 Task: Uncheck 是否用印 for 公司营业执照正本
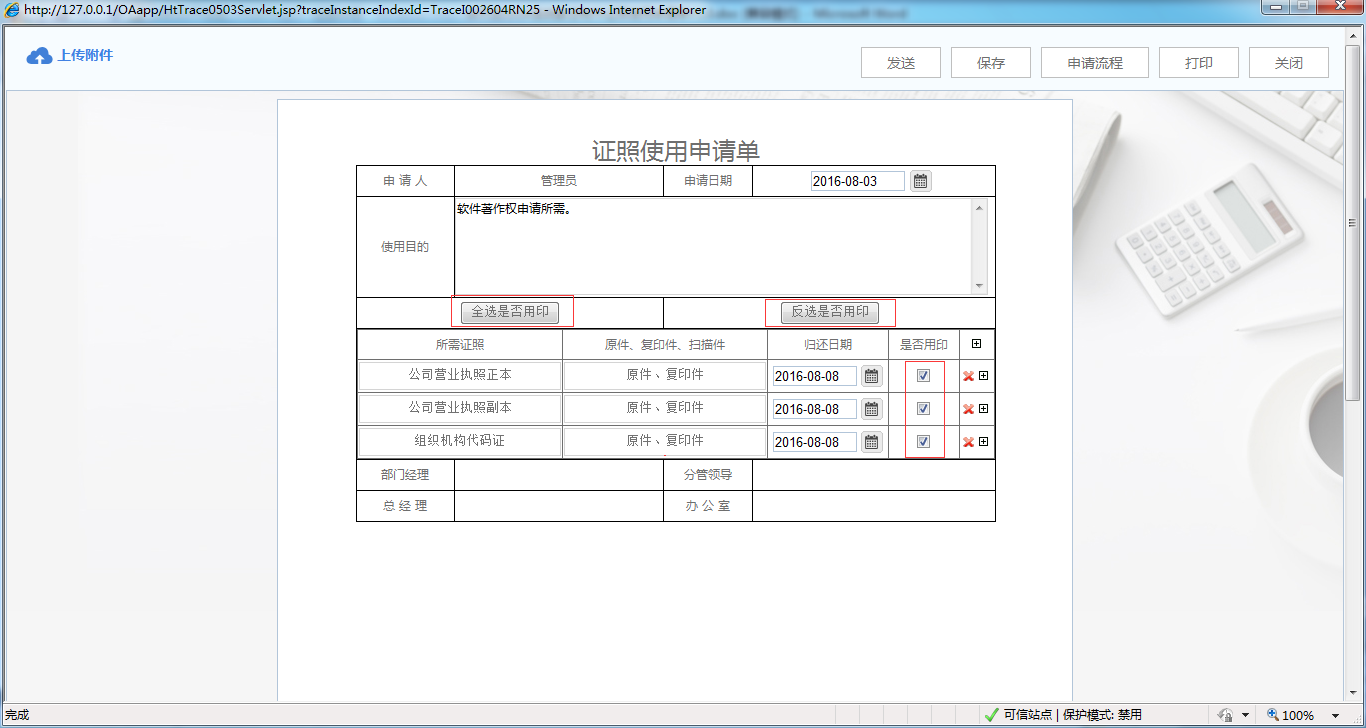tap(923, 375)
